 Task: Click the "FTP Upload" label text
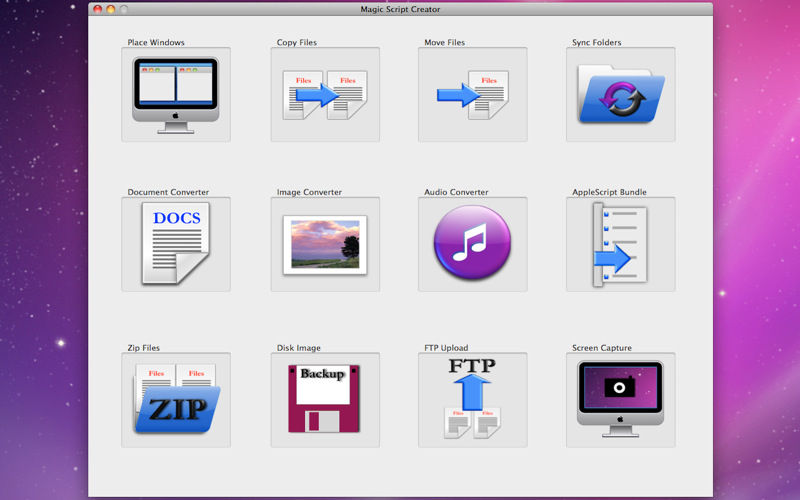(x=446, y=347)
